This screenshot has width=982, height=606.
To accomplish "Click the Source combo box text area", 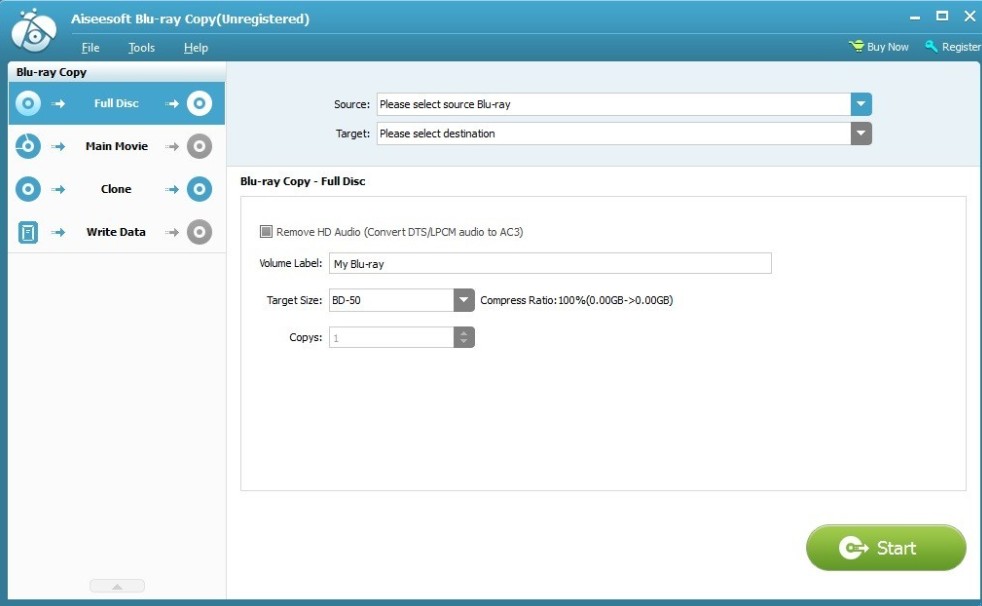I will click(x=614, y=104).
